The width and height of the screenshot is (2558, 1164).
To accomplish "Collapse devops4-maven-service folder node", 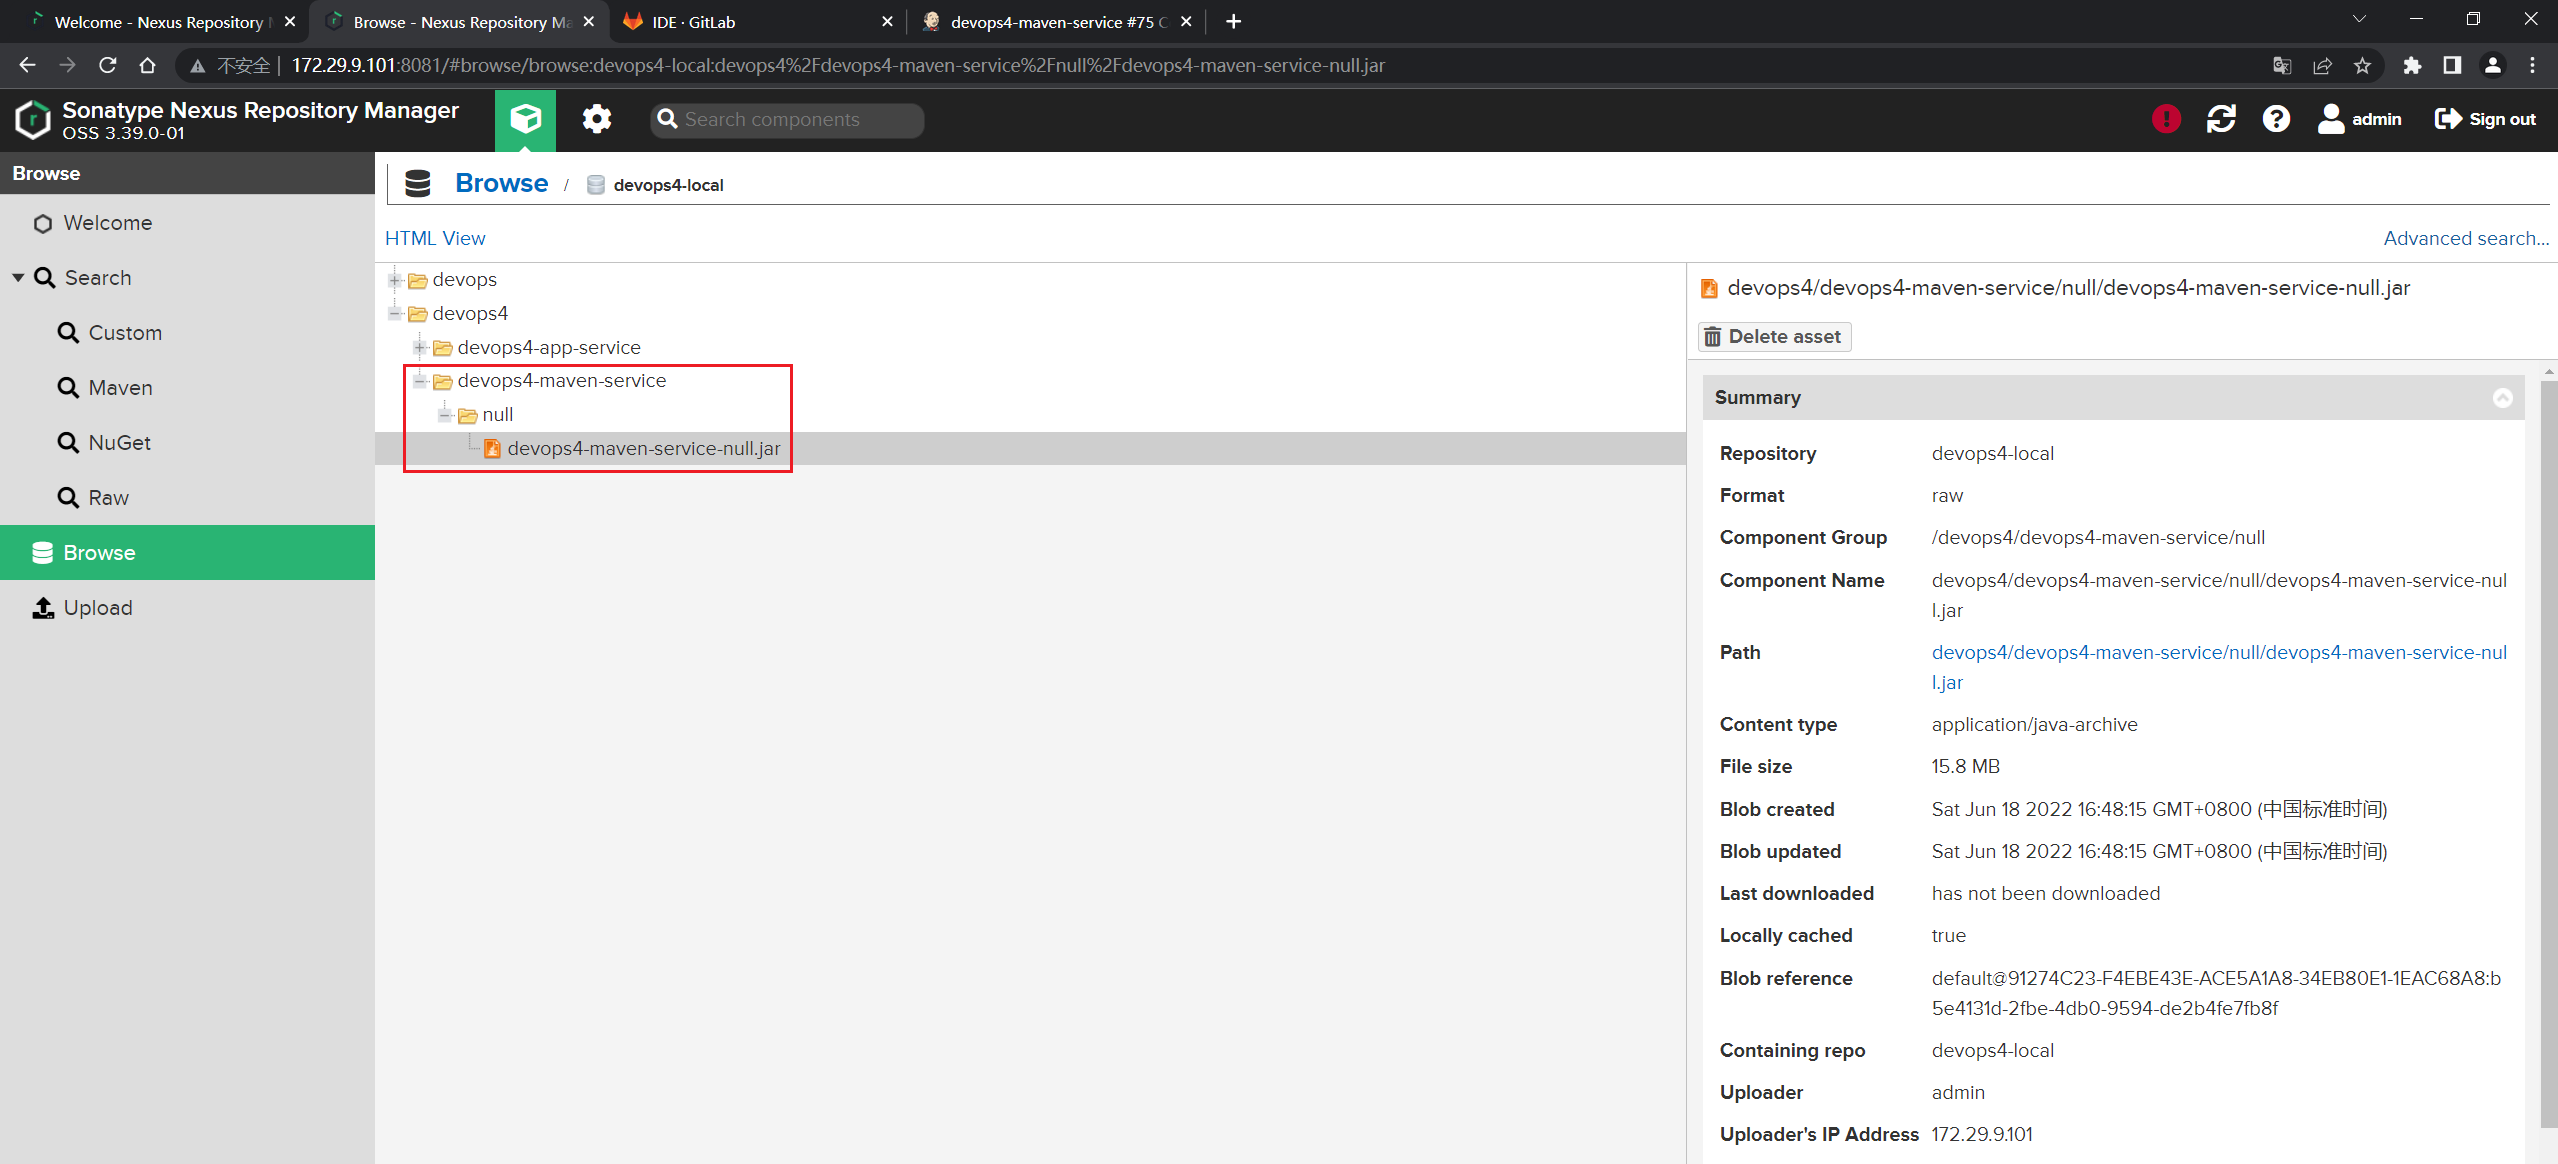I will [420, 381].
